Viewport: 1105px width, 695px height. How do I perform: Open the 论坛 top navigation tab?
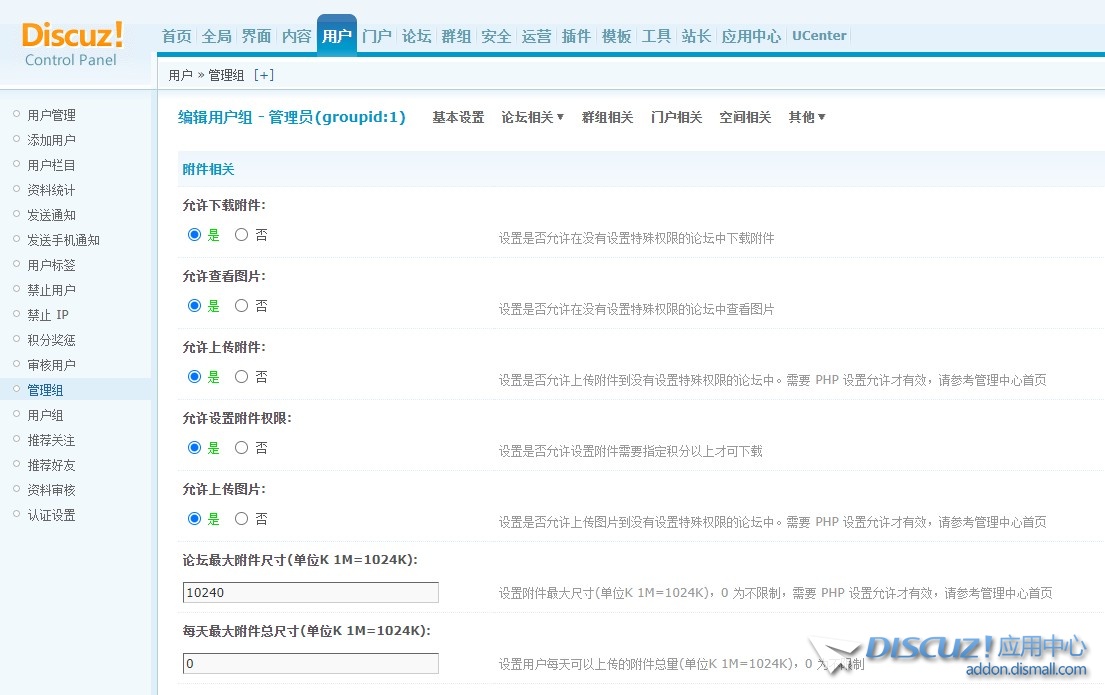coord(416,36)
